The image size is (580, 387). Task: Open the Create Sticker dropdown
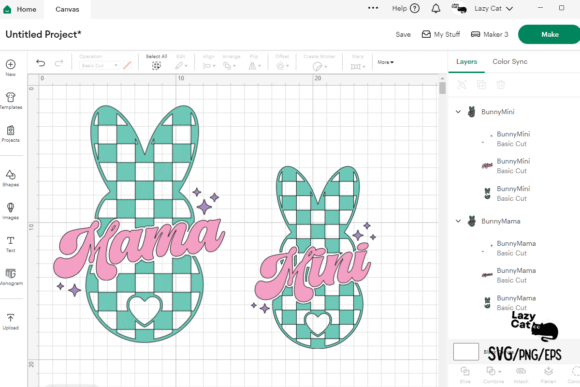tap(320, 66)
